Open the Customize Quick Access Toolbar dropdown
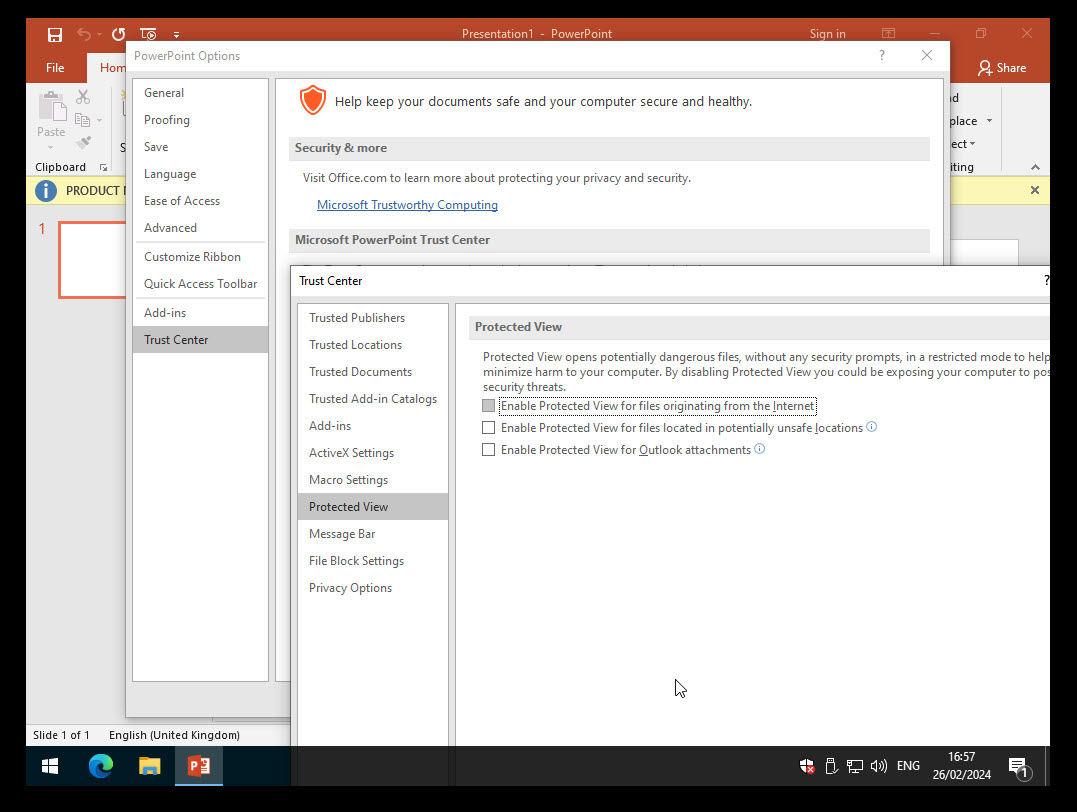The width and height of the screenshot is (1077, 812). tap(176, 33)
